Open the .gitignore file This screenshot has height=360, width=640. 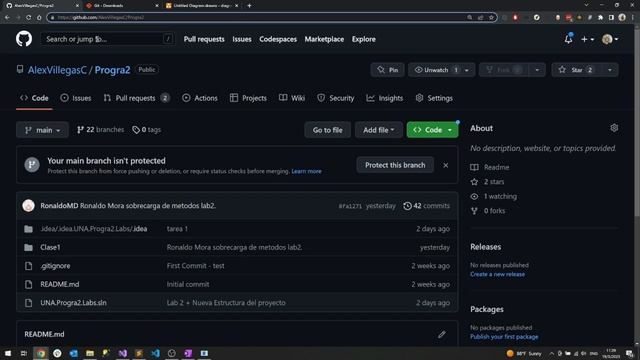(55, 266)
